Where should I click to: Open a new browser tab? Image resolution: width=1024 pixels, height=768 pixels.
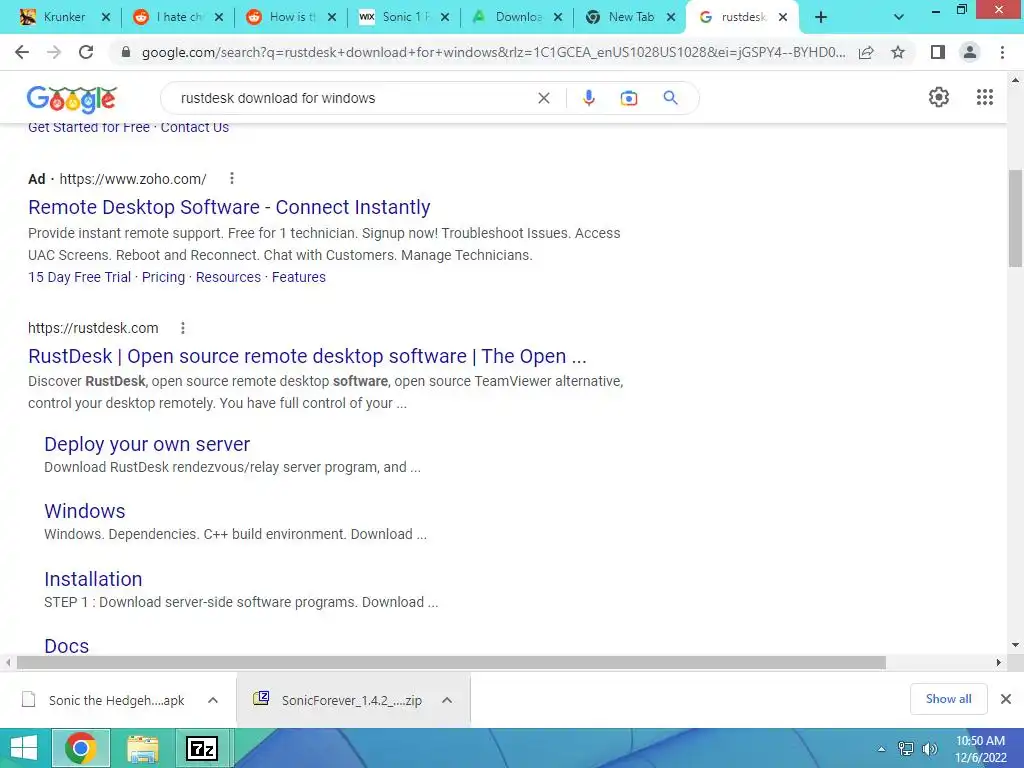pyautogui.click(x=821, y=17)
